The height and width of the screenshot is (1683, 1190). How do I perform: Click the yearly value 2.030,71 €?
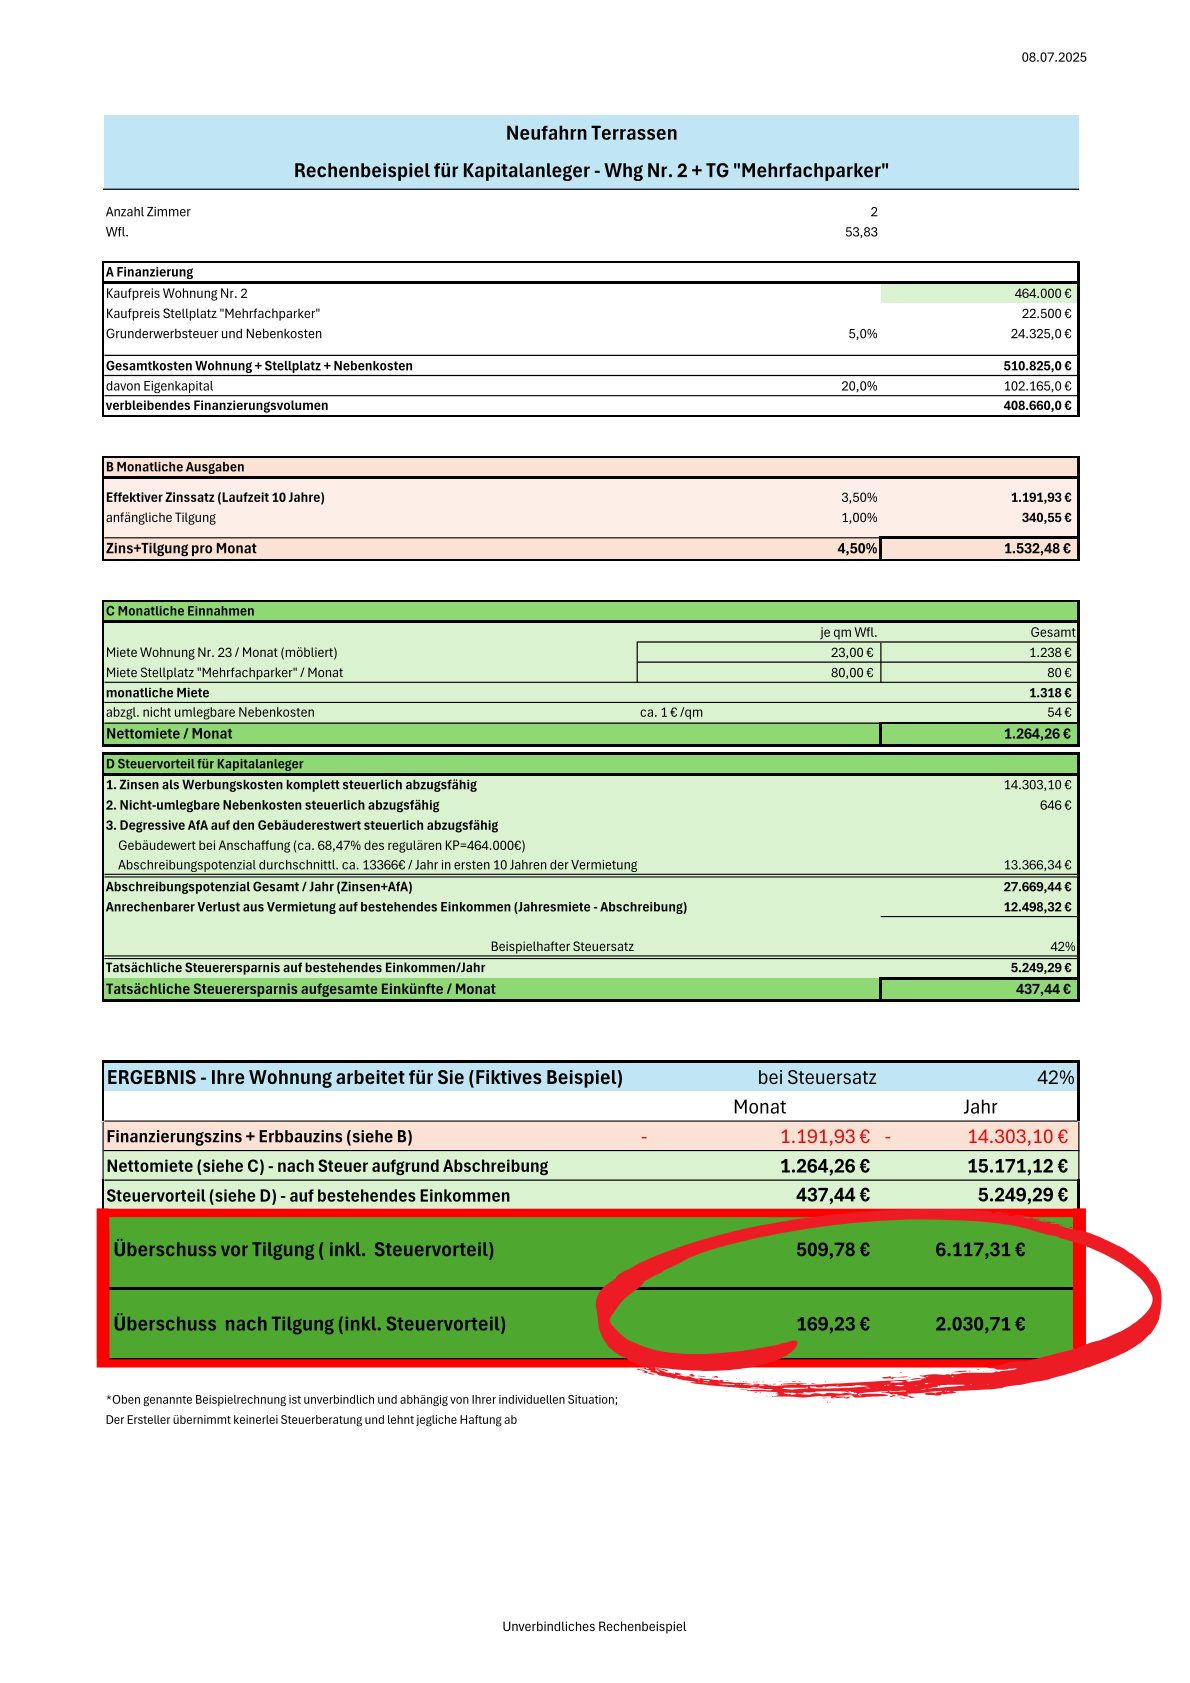pyautogui.click(x=980, y=1324)
